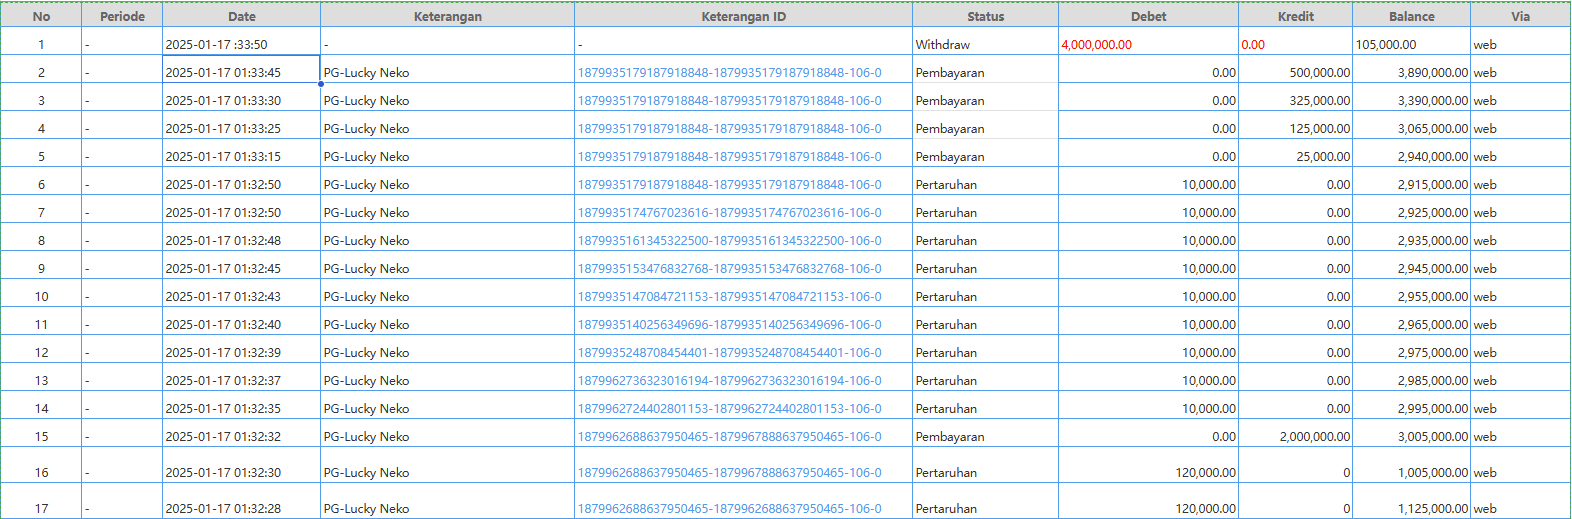Click the ID link starting with 1879962736323016194
1572x519 pixels.
[x=729, y=381]
